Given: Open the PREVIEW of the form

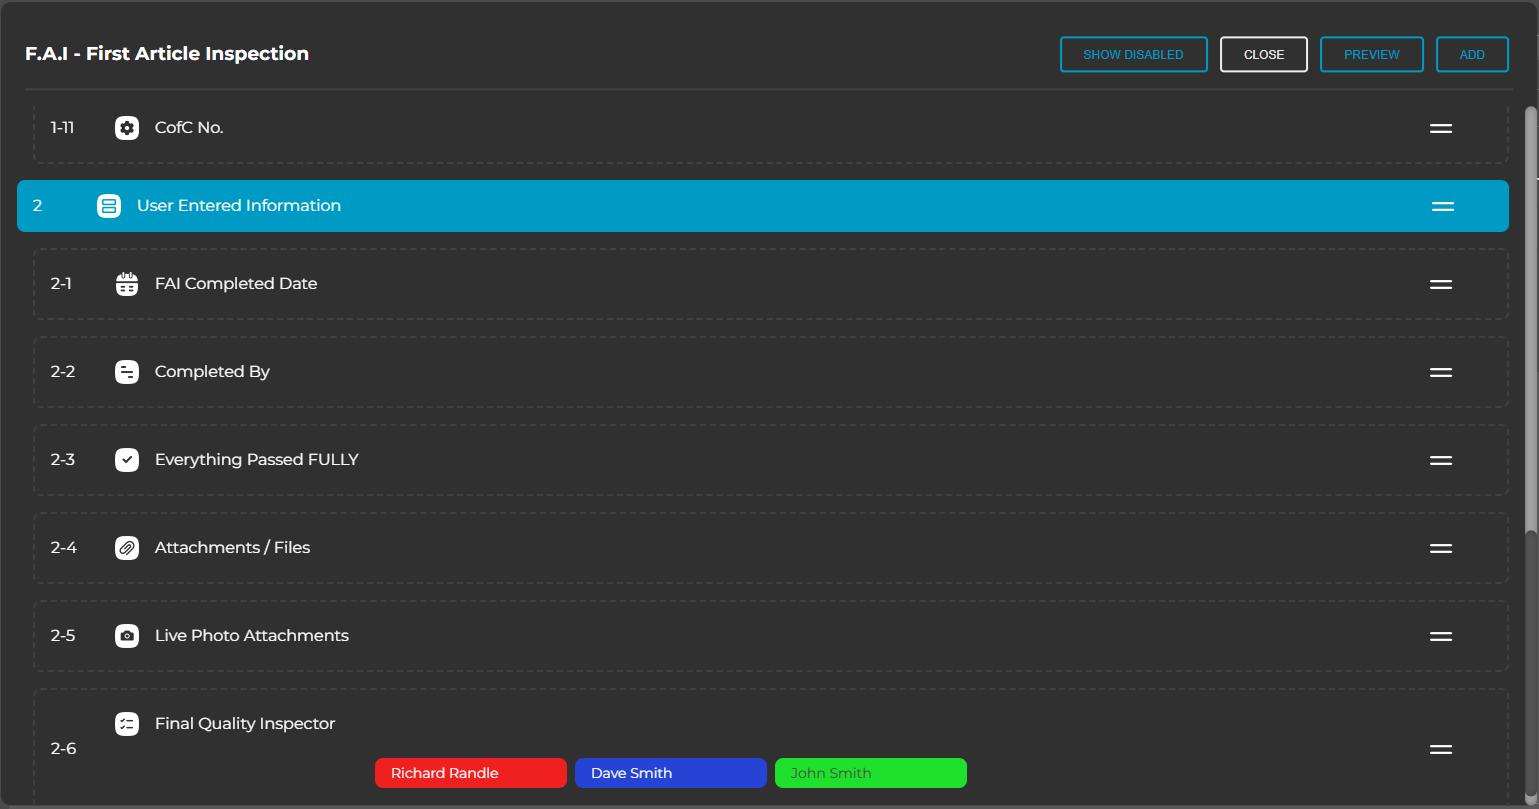Looking at the screenshot, I should (x=1372, y=55).
